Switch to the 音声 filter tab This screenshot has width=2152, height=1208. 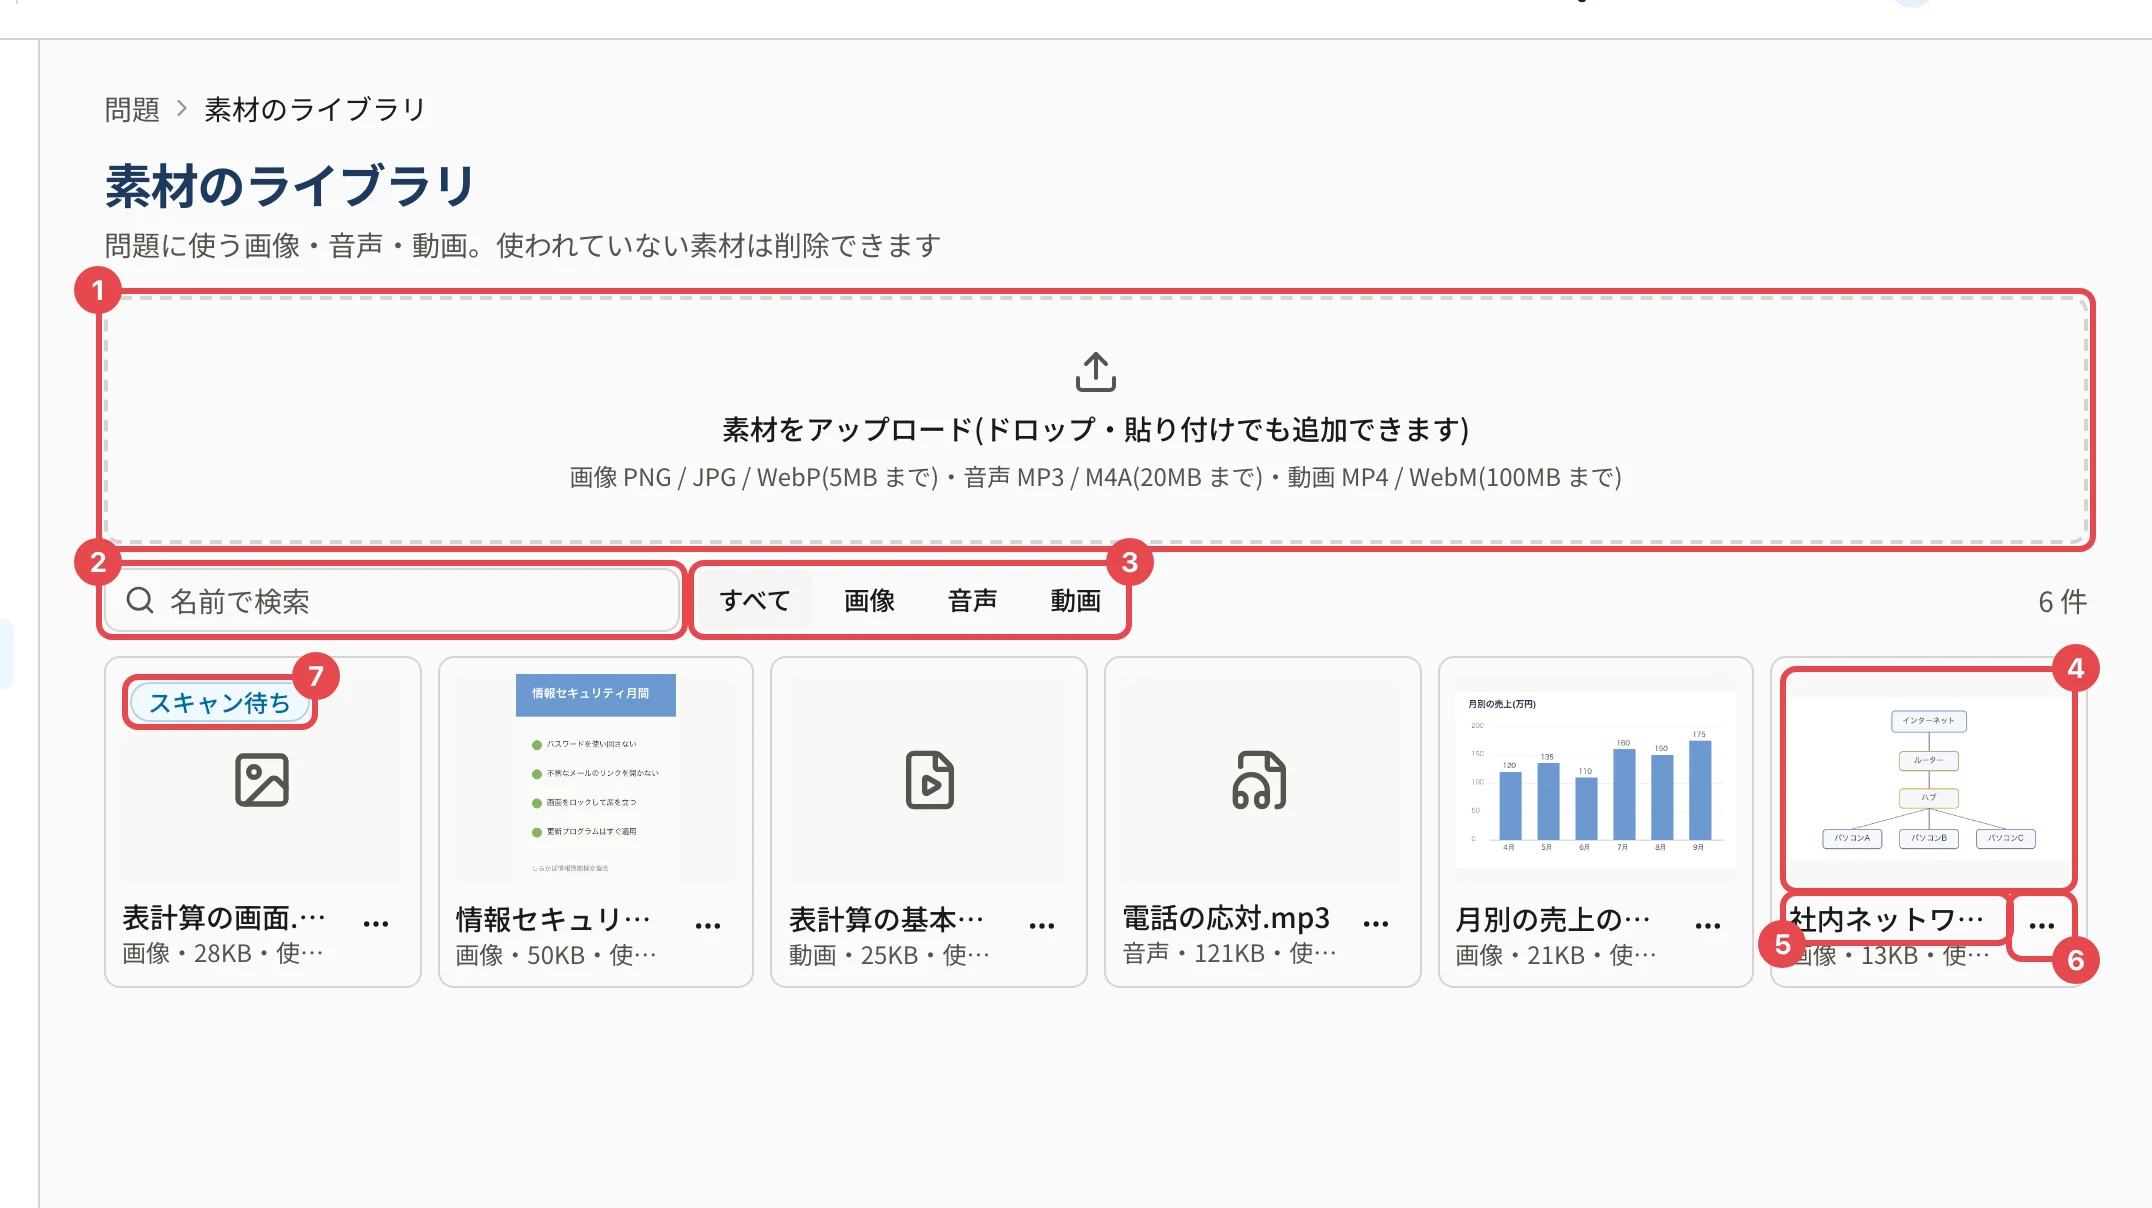(x=973, y=601)
